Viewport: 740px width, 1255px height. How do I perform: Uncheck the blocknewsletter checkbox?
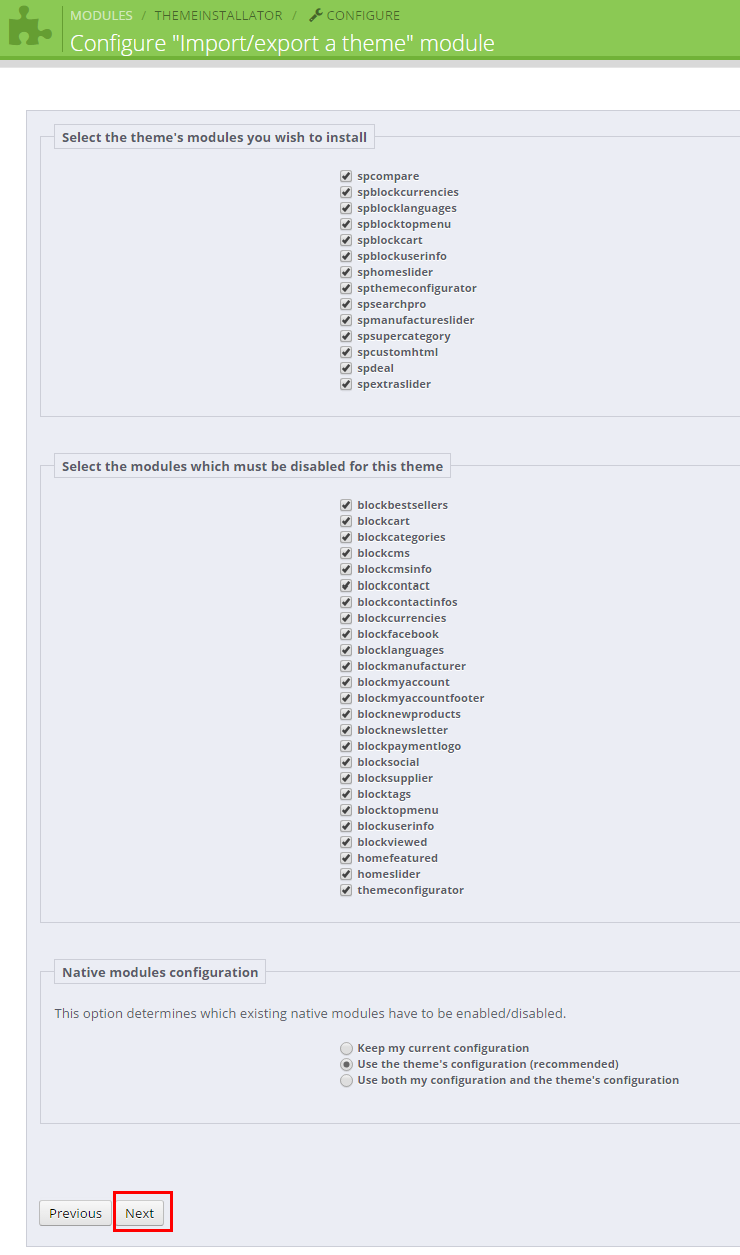pos(346,730)
